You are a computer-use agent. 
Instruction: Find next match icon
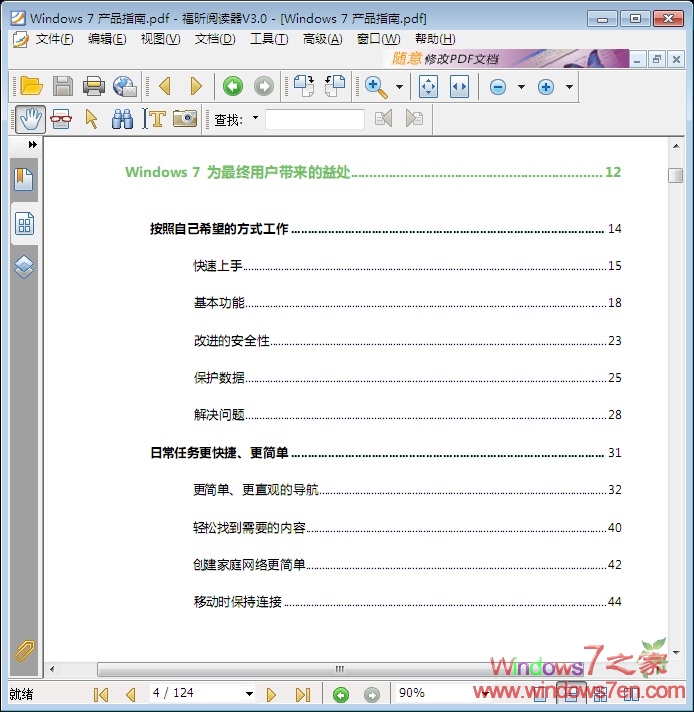click(x=414, y=119)
